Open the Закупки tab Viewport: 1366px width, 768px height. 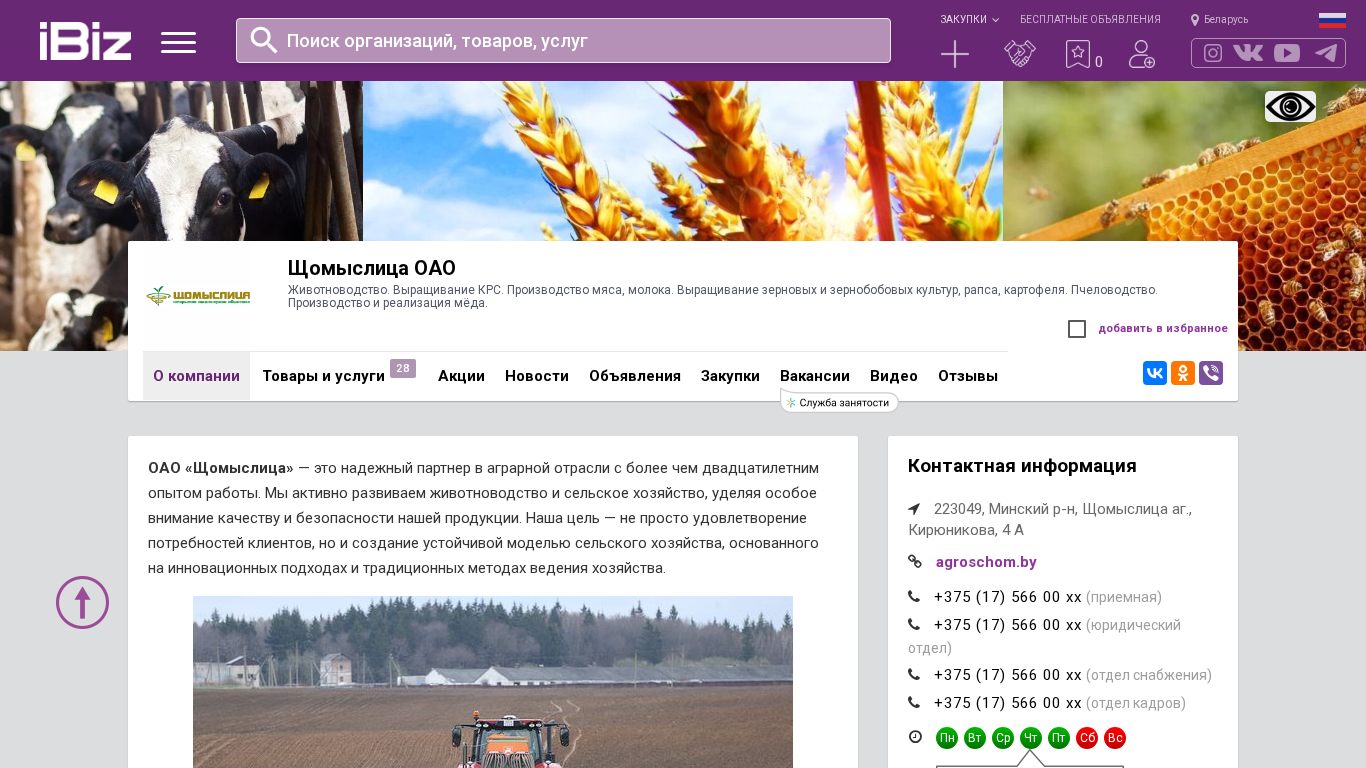(x=730, y=376)
